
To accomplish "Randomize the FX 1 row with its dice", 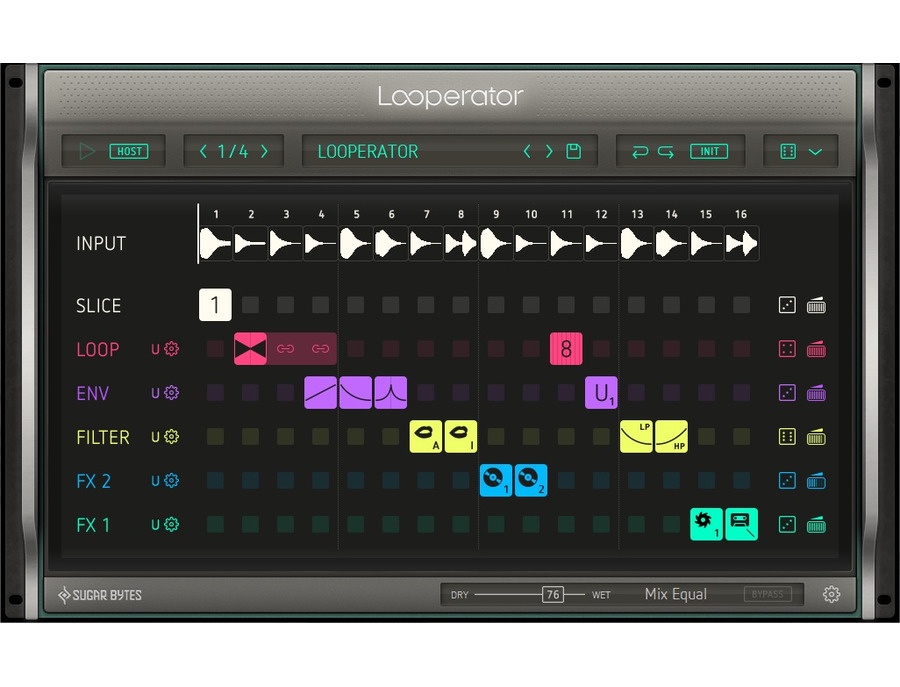I will point(787,524).
